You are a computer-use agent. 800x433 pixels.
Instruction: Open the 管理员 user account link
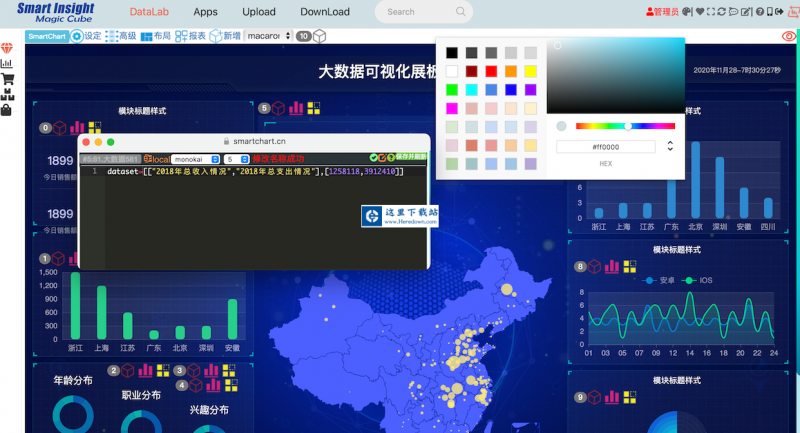tap(662, 12)
